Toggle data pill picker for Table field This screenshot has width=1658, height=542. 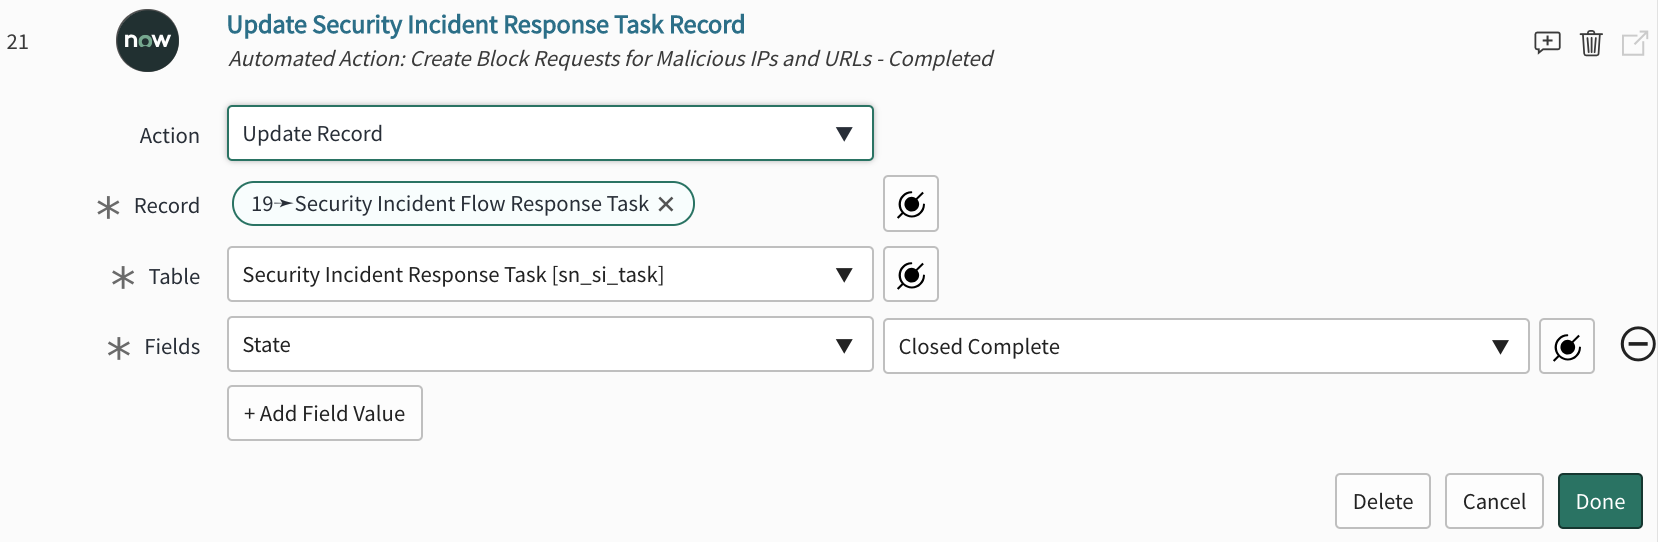[x=911, y=274]
